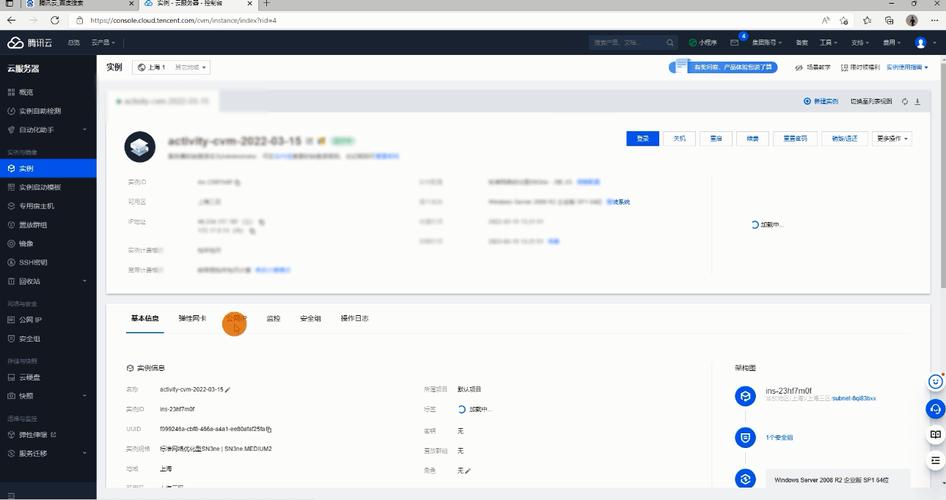Click the headset customer service icon
946x500 pixels.
(935, 409)
